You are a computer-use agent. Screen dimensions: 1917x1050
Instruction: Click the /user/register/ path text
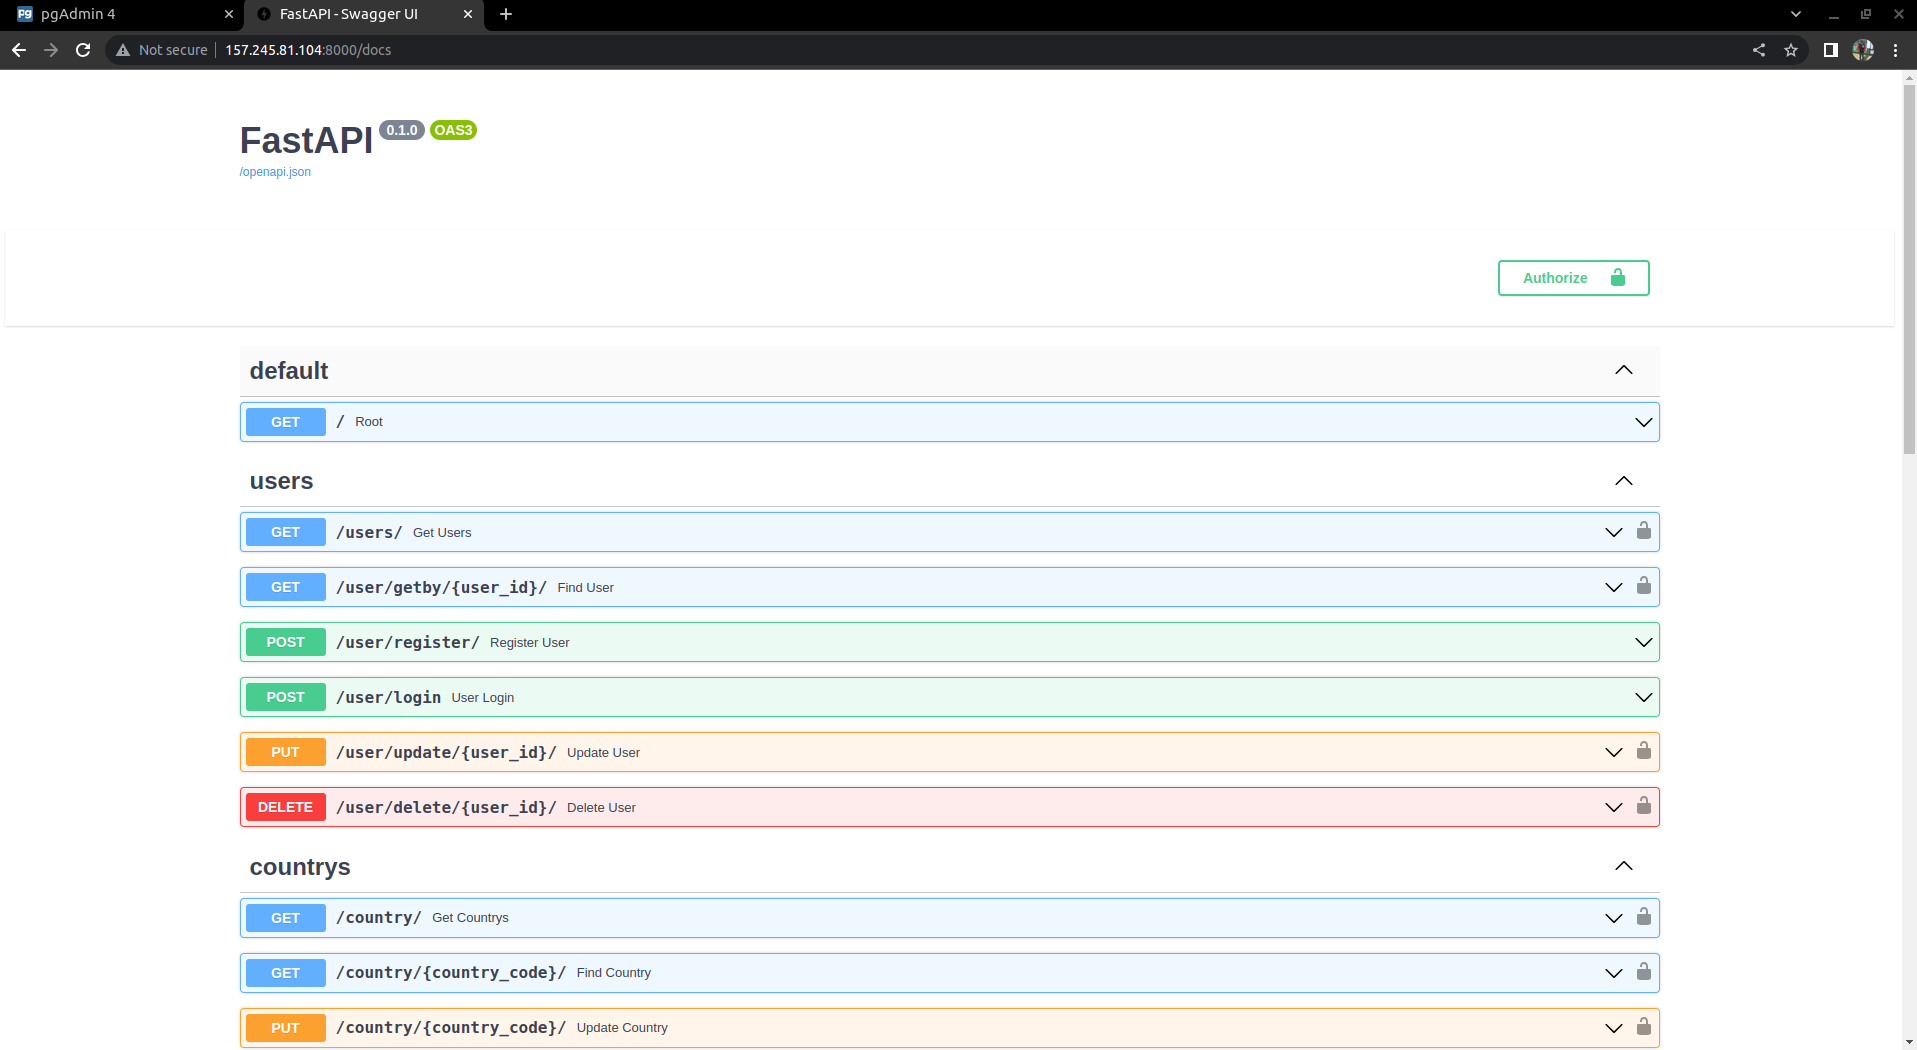click(x=408, y=642)
